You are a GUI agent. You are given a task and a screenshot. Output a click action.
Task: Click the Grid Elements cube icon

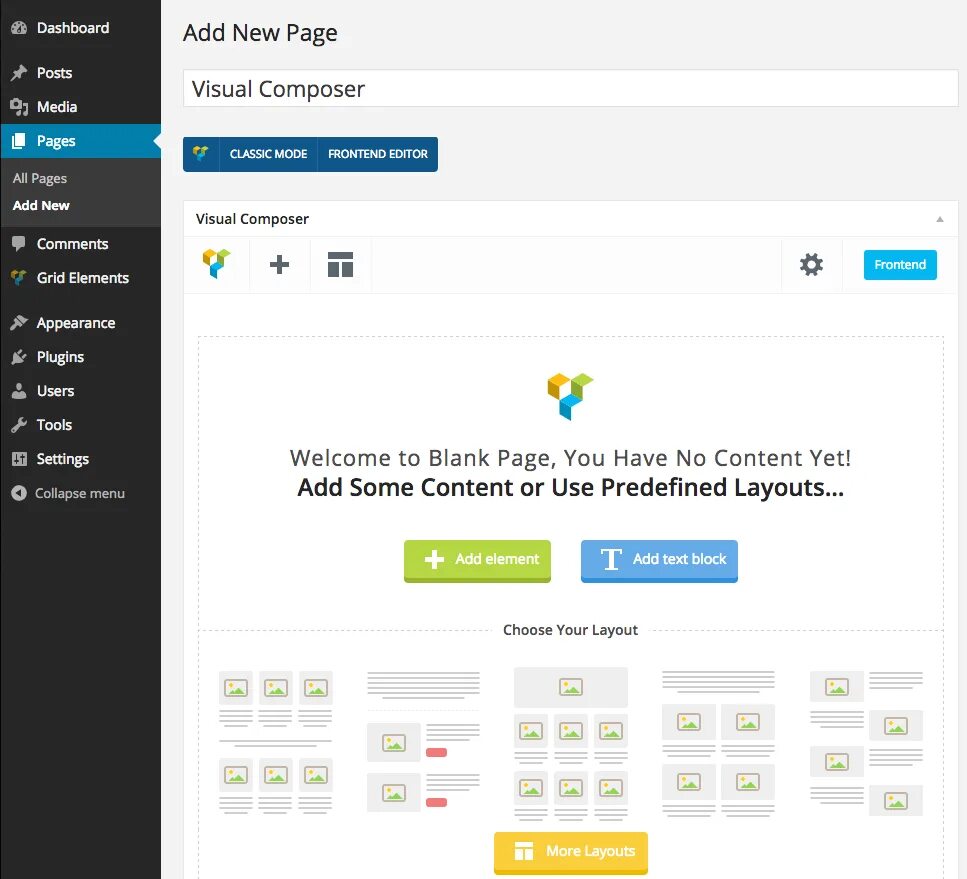pyautogui.click(x=19, y=278)
